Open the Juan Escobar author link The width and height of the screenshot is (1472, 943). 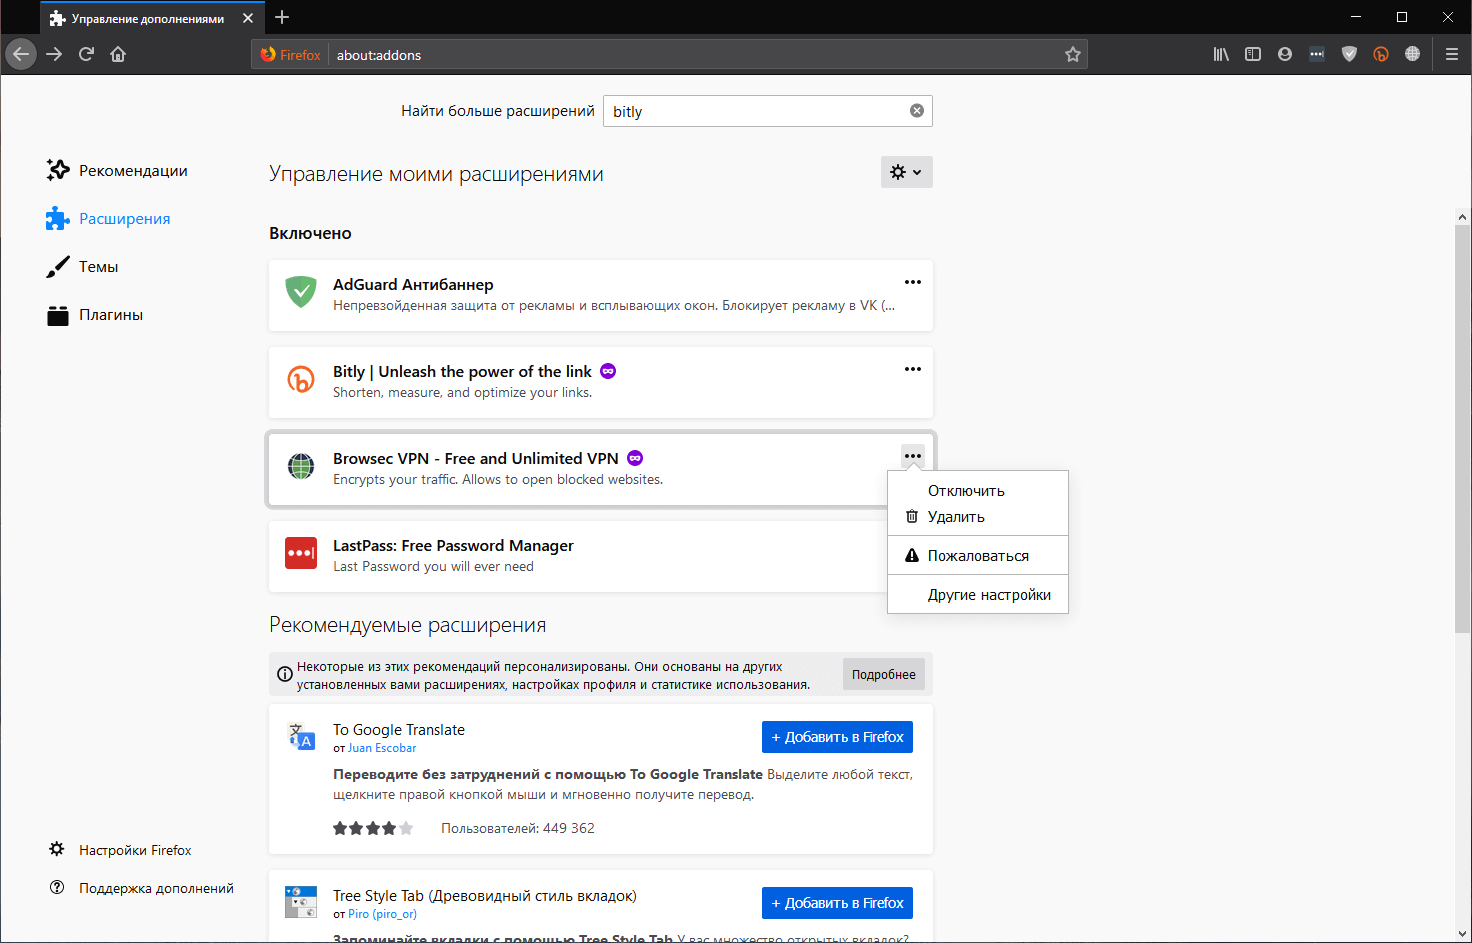[x=382, y=747]
